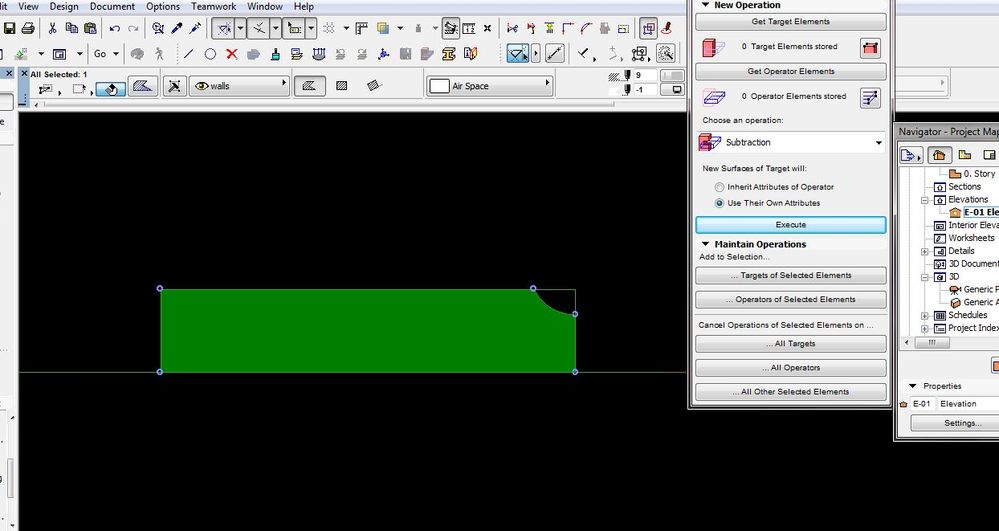Click the Save floppy disk icon
Screen dimensions: 999x531
(10, 28)
